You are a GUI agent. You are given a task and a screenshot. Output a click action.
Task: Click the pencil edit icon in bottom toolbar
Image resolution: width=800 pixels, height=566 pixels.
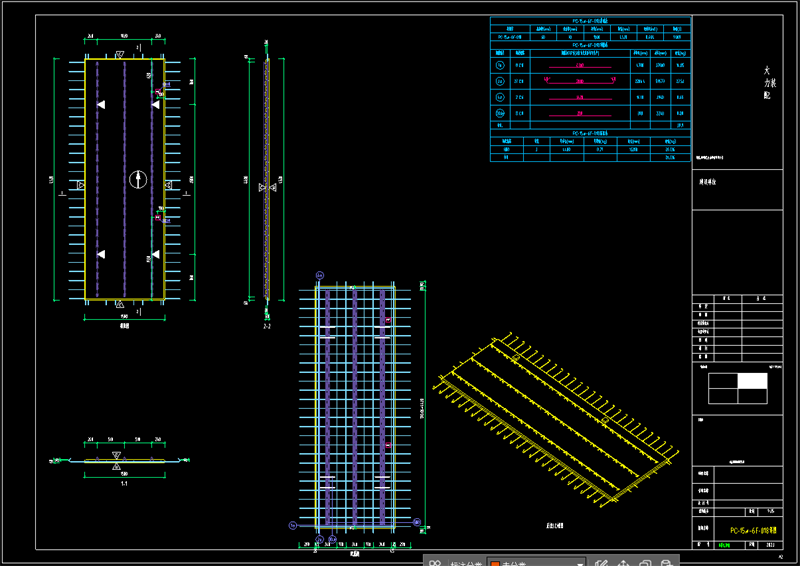coord(601,563)
